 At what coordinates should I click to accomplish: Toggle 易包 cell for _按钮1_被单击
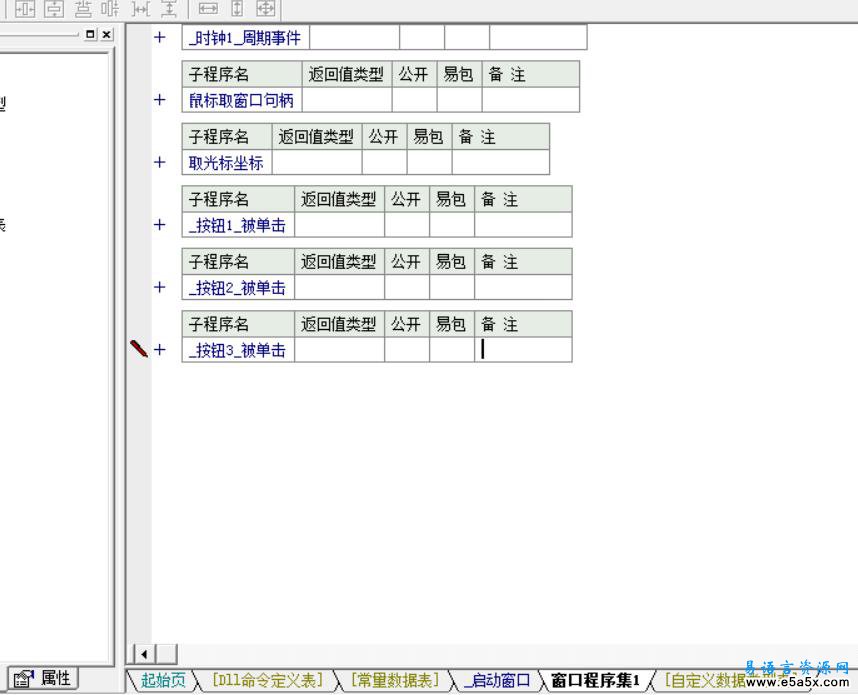click(451, 225)
